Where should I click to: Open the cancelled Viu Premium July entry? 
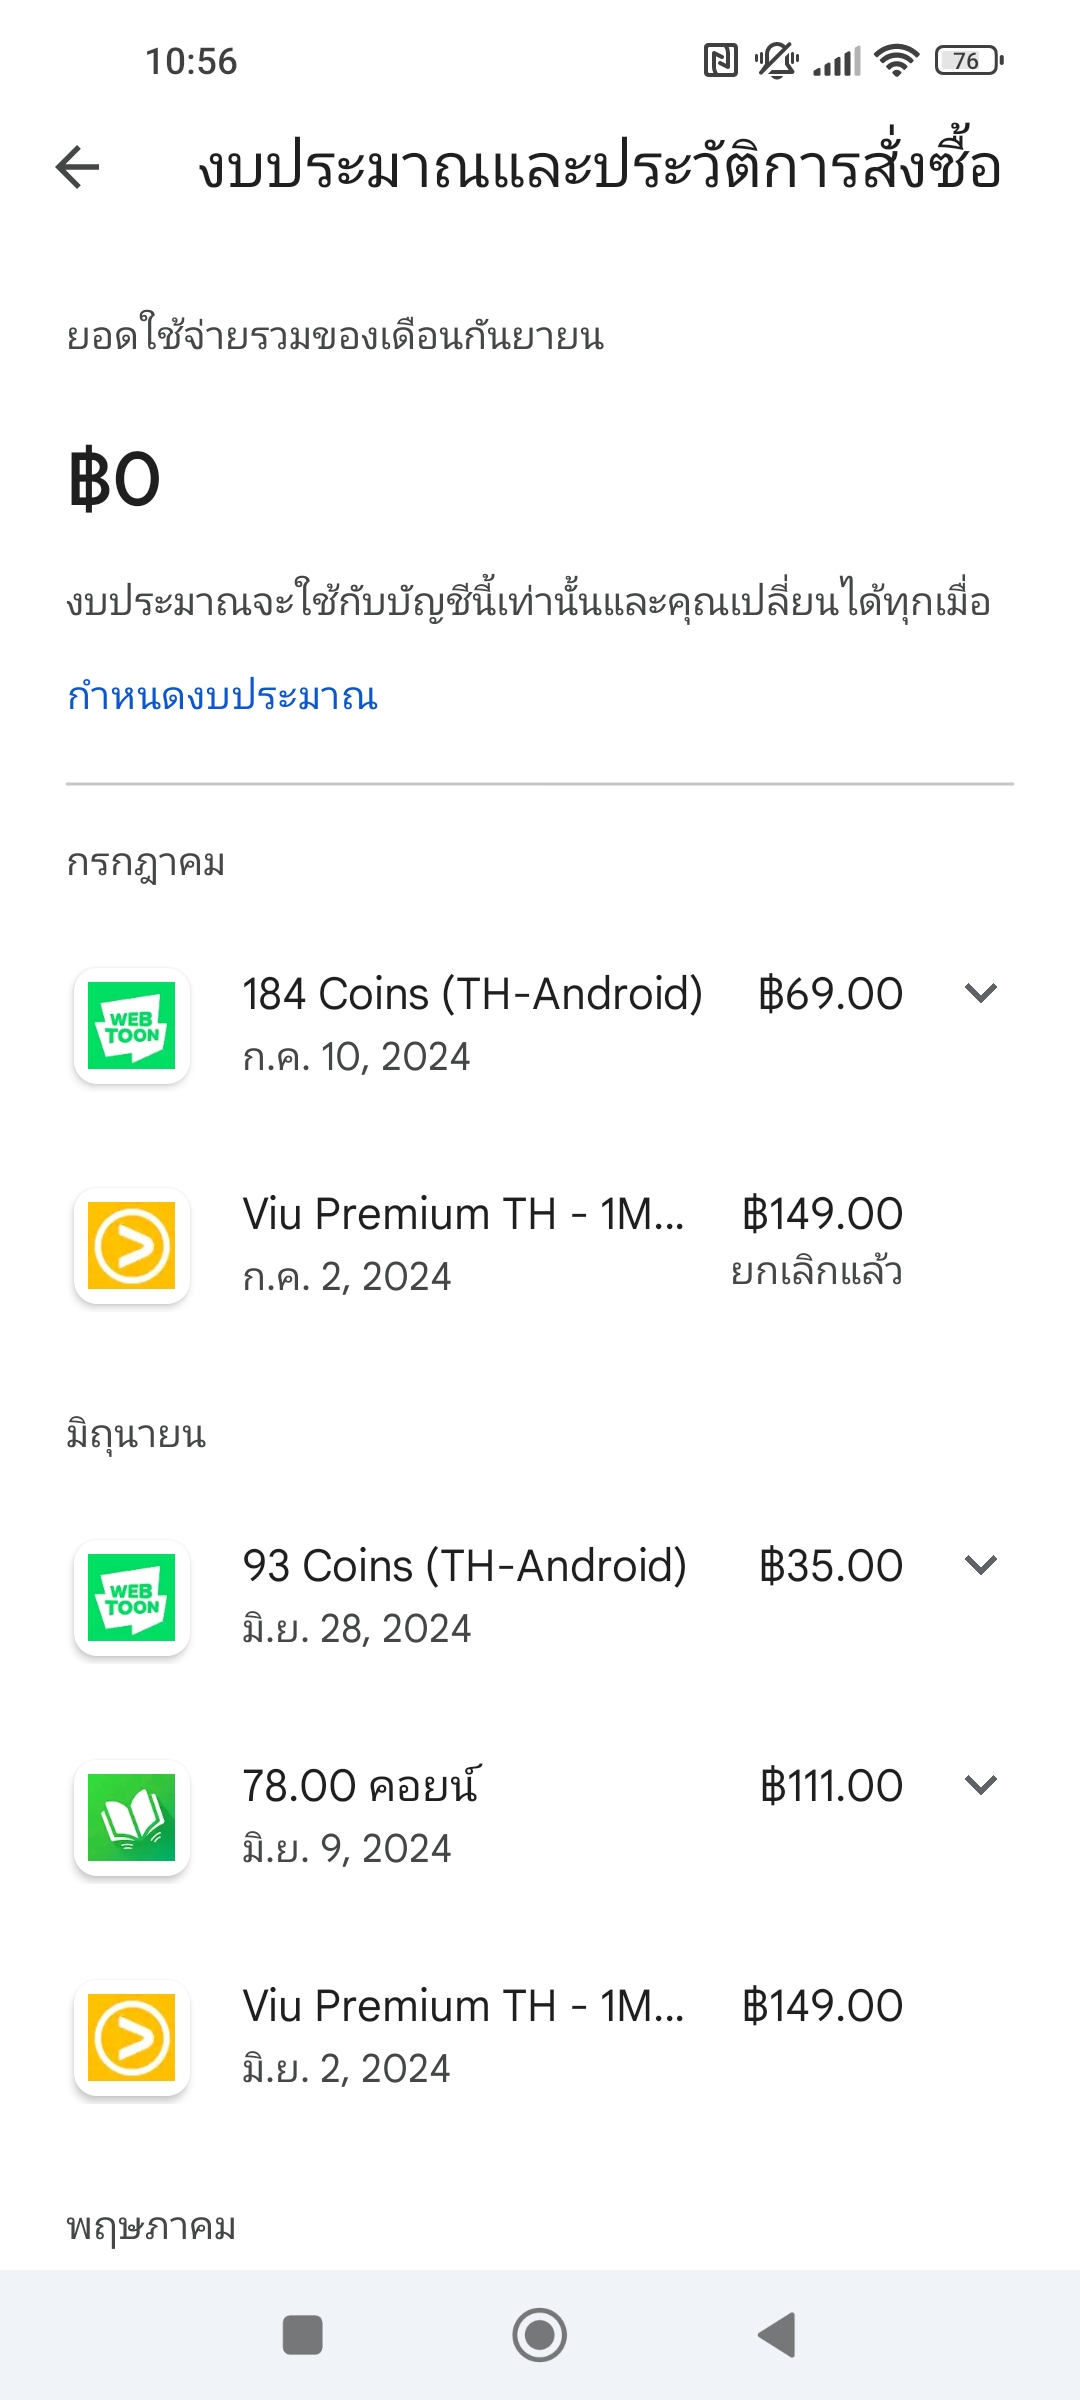540,1245
